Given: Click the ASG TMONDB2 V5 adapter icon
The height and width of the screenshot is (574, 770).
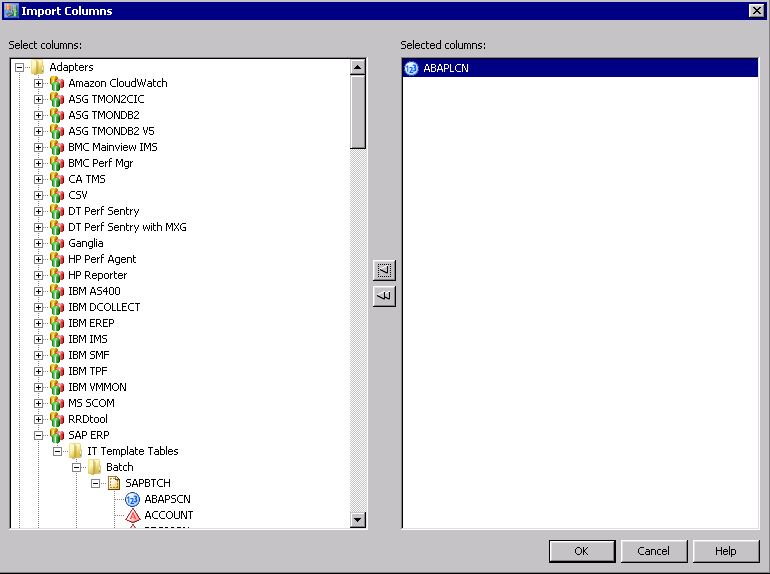Looking at the screenshot, I should click(x=57, y=131).
